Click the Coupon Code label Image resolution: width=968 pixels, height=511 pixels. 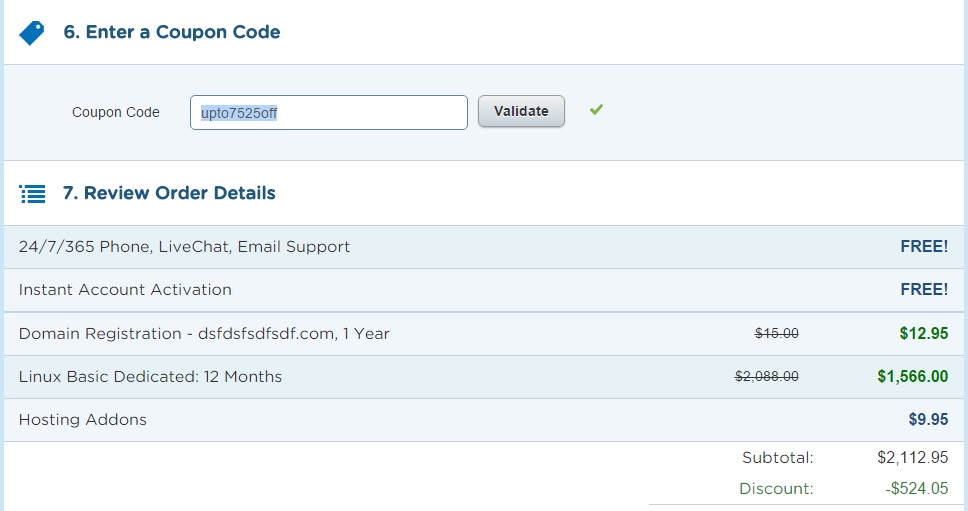(x=116, y=113)
